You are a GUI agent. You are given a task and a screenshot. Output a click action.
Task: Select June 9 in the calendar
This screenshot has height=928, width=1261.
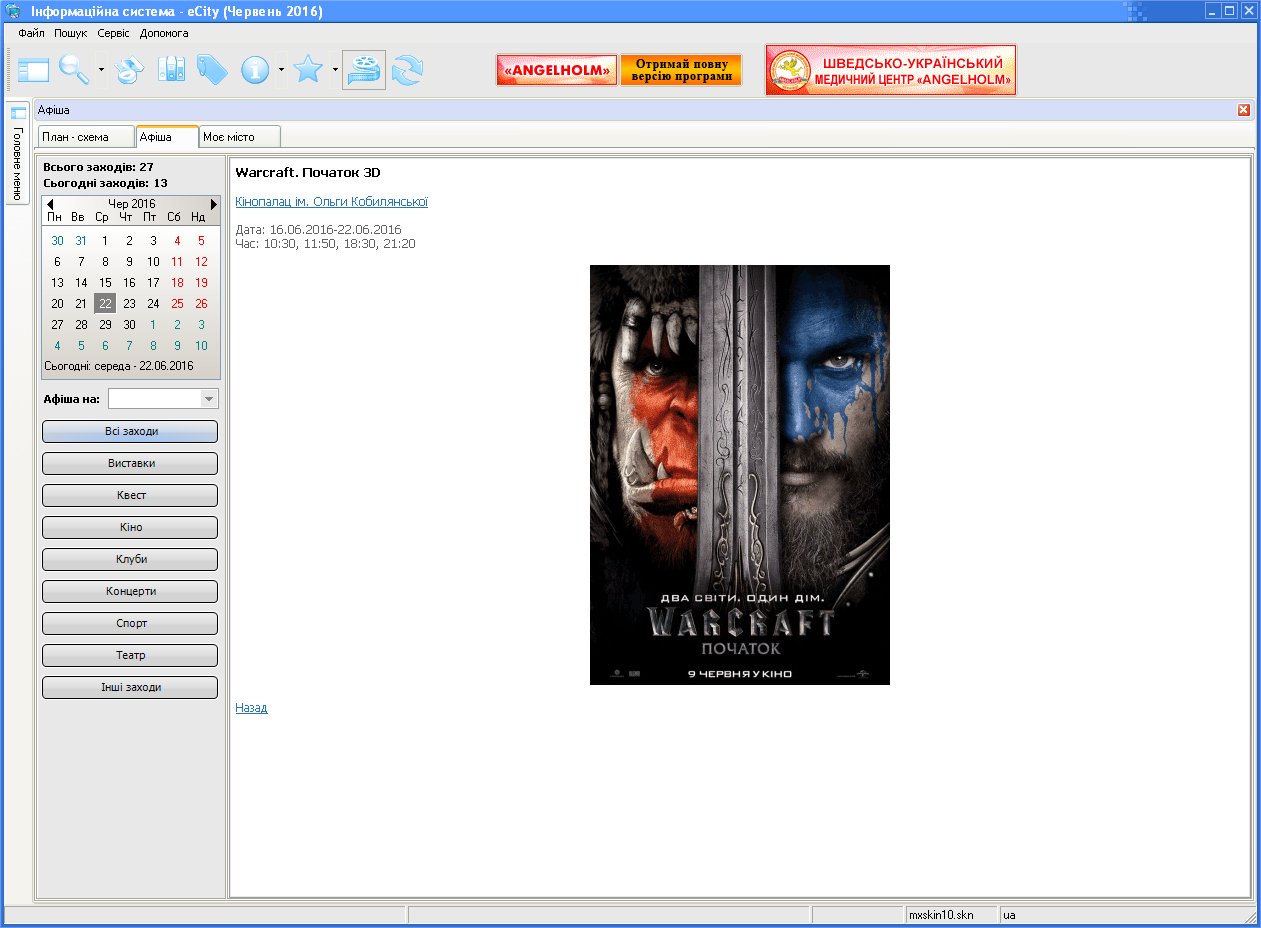click(129, 261)
